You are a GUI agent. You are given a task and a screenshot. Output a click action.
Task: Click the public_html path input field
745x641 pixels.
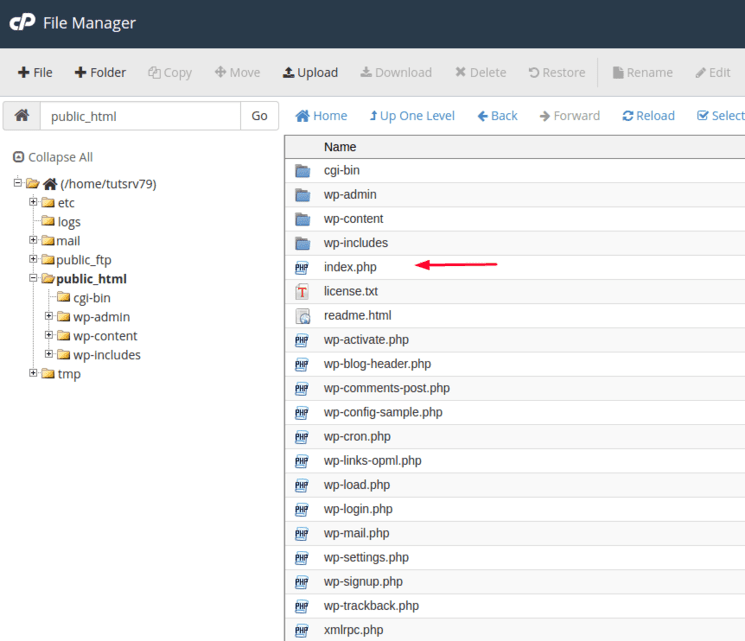pyautogui.click(x=140, y=116)
